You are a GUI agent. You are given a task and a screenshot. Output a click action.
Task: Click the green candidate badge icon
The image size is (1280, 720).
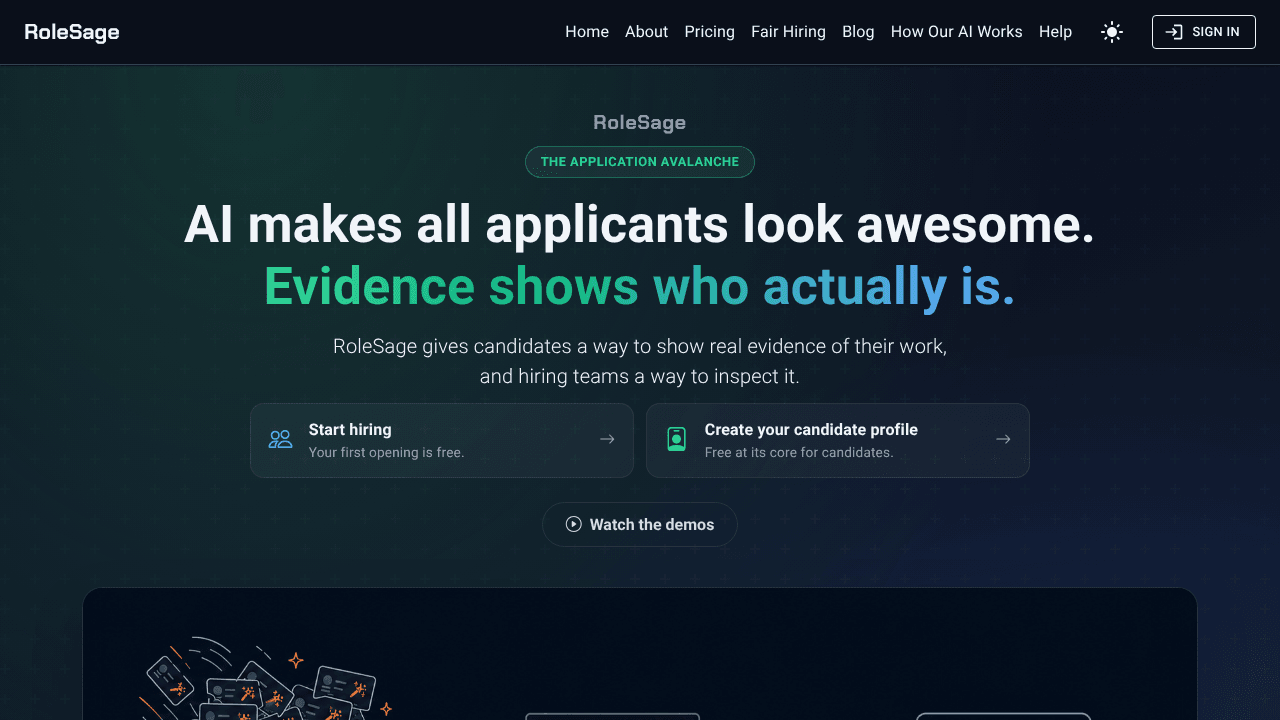click(677, 439)
